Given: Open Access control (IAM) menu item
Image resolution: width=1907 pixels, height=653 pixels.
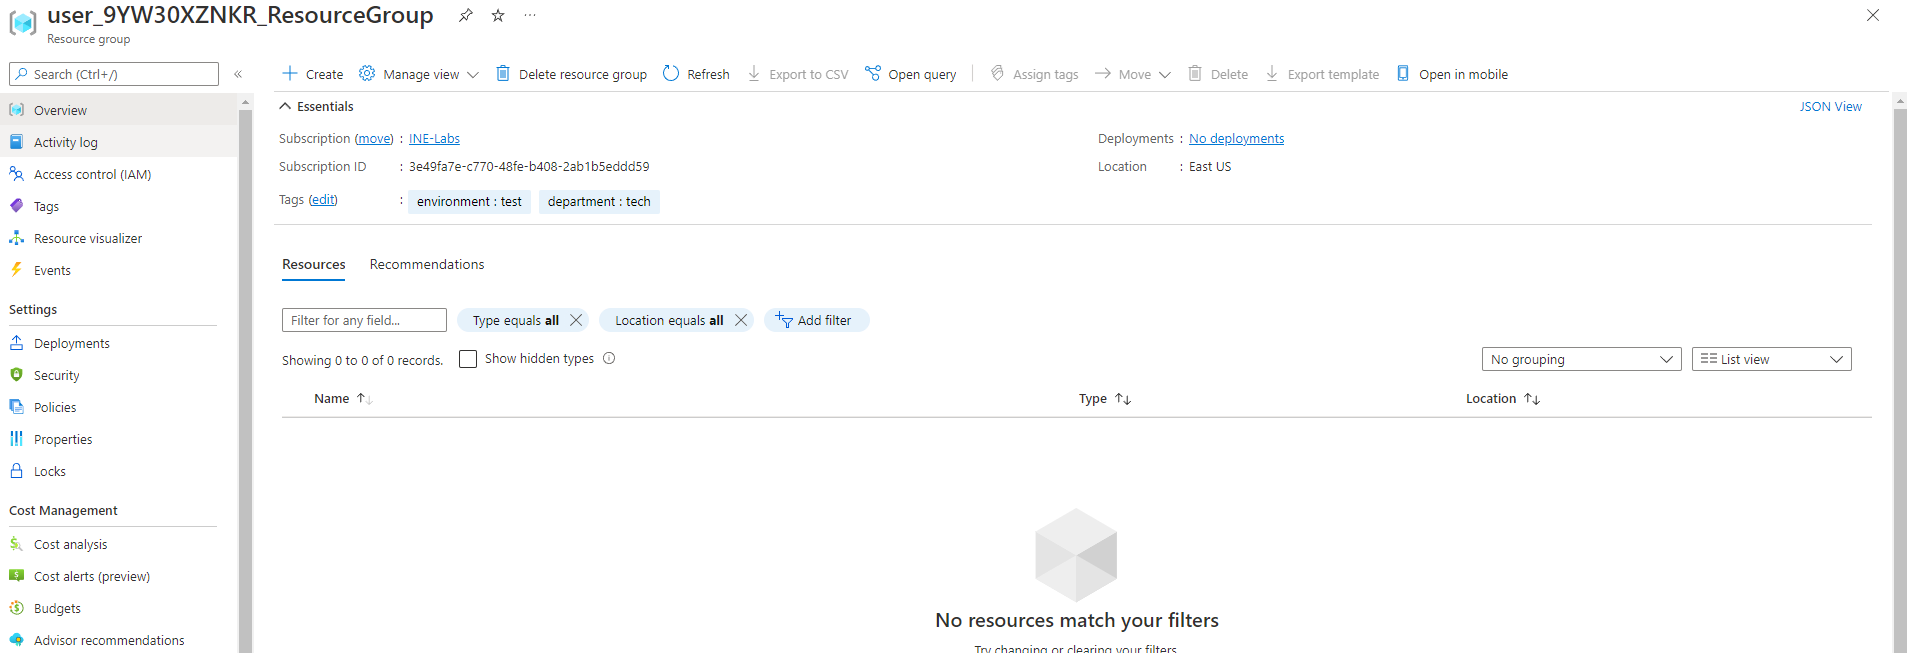Looking at the screenshot, I should coord(92,174).
